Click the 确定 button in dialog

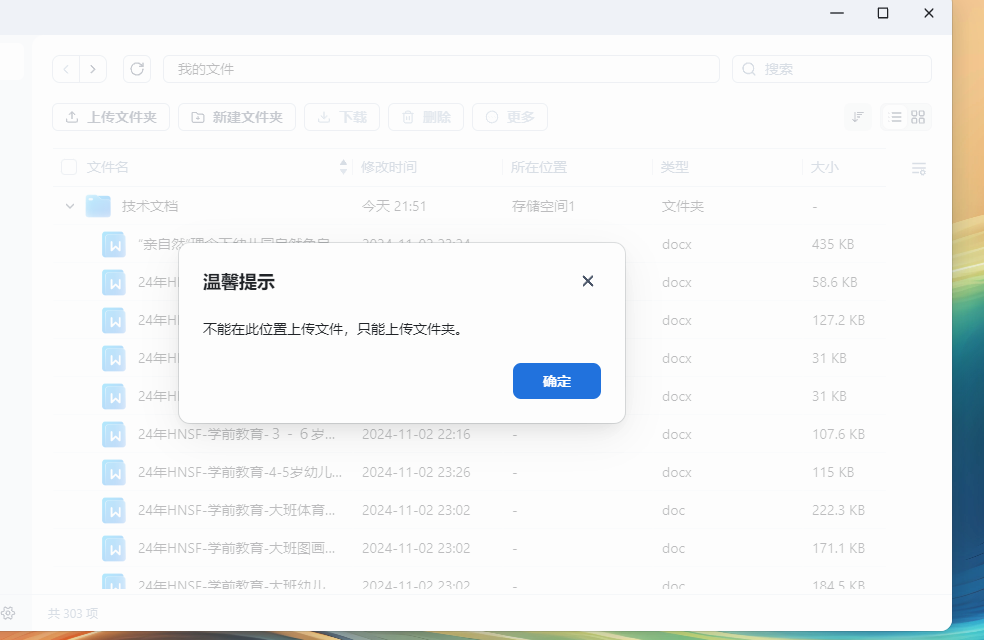pos(556,381)
